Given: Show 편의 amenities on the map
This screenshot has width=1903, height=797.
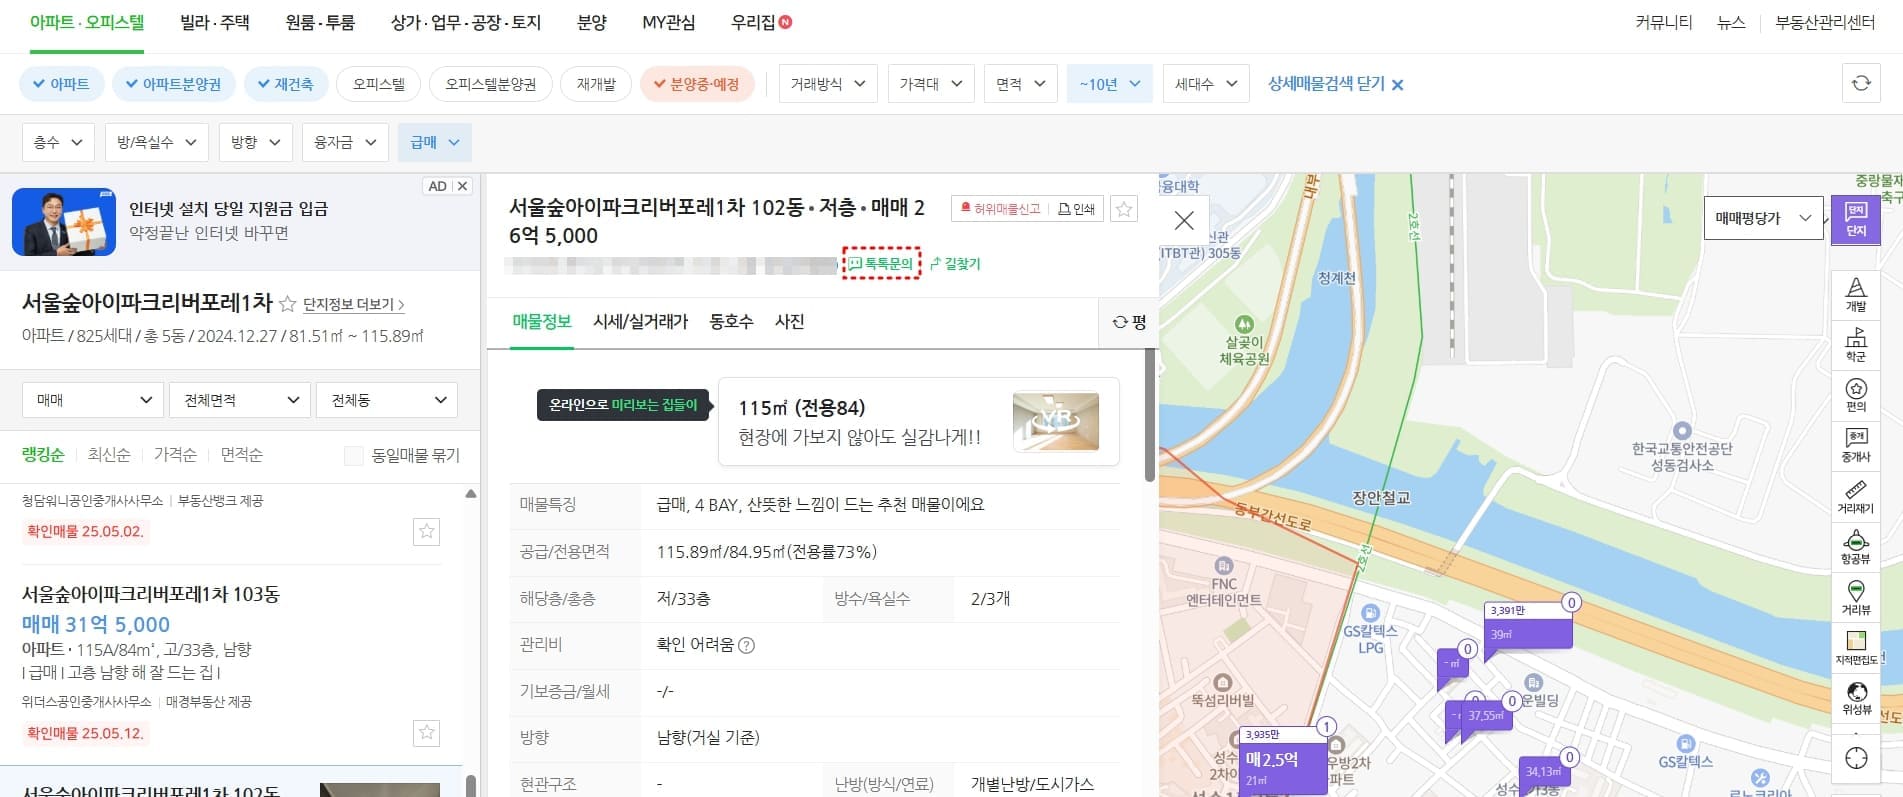Looking at the screenshot, I should [x=1856, y=395].
